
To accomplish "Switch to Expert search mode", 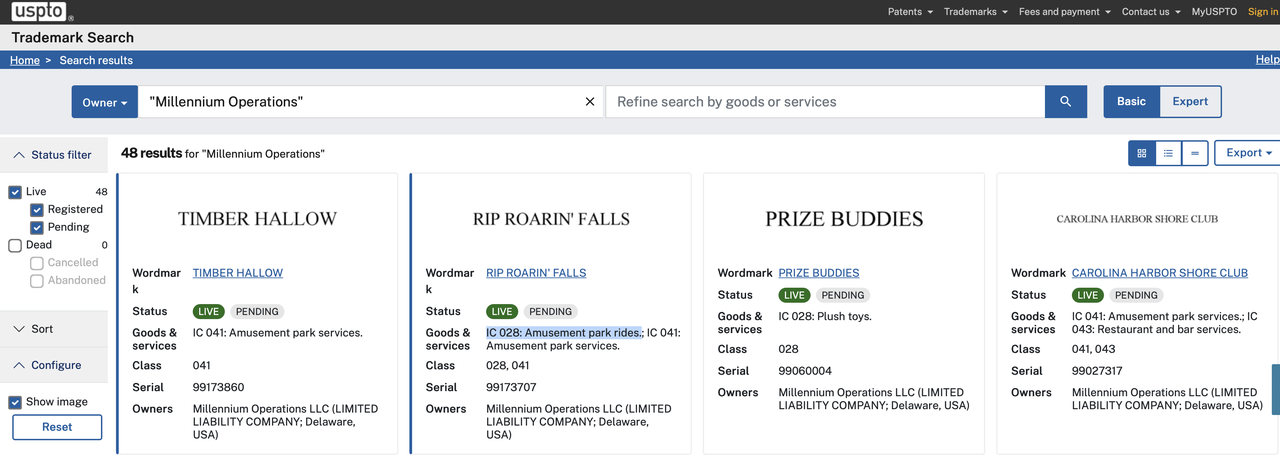I will [x=1190, y=102].
